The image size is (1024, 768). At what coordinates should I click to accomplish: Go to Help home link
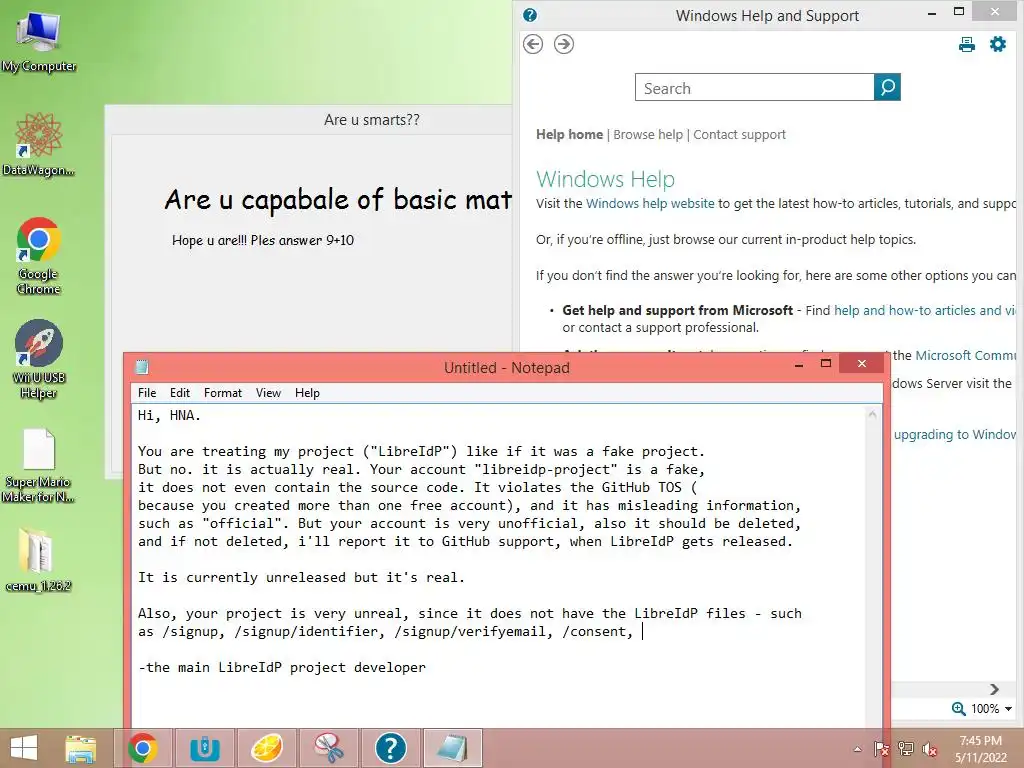point(569,135)
